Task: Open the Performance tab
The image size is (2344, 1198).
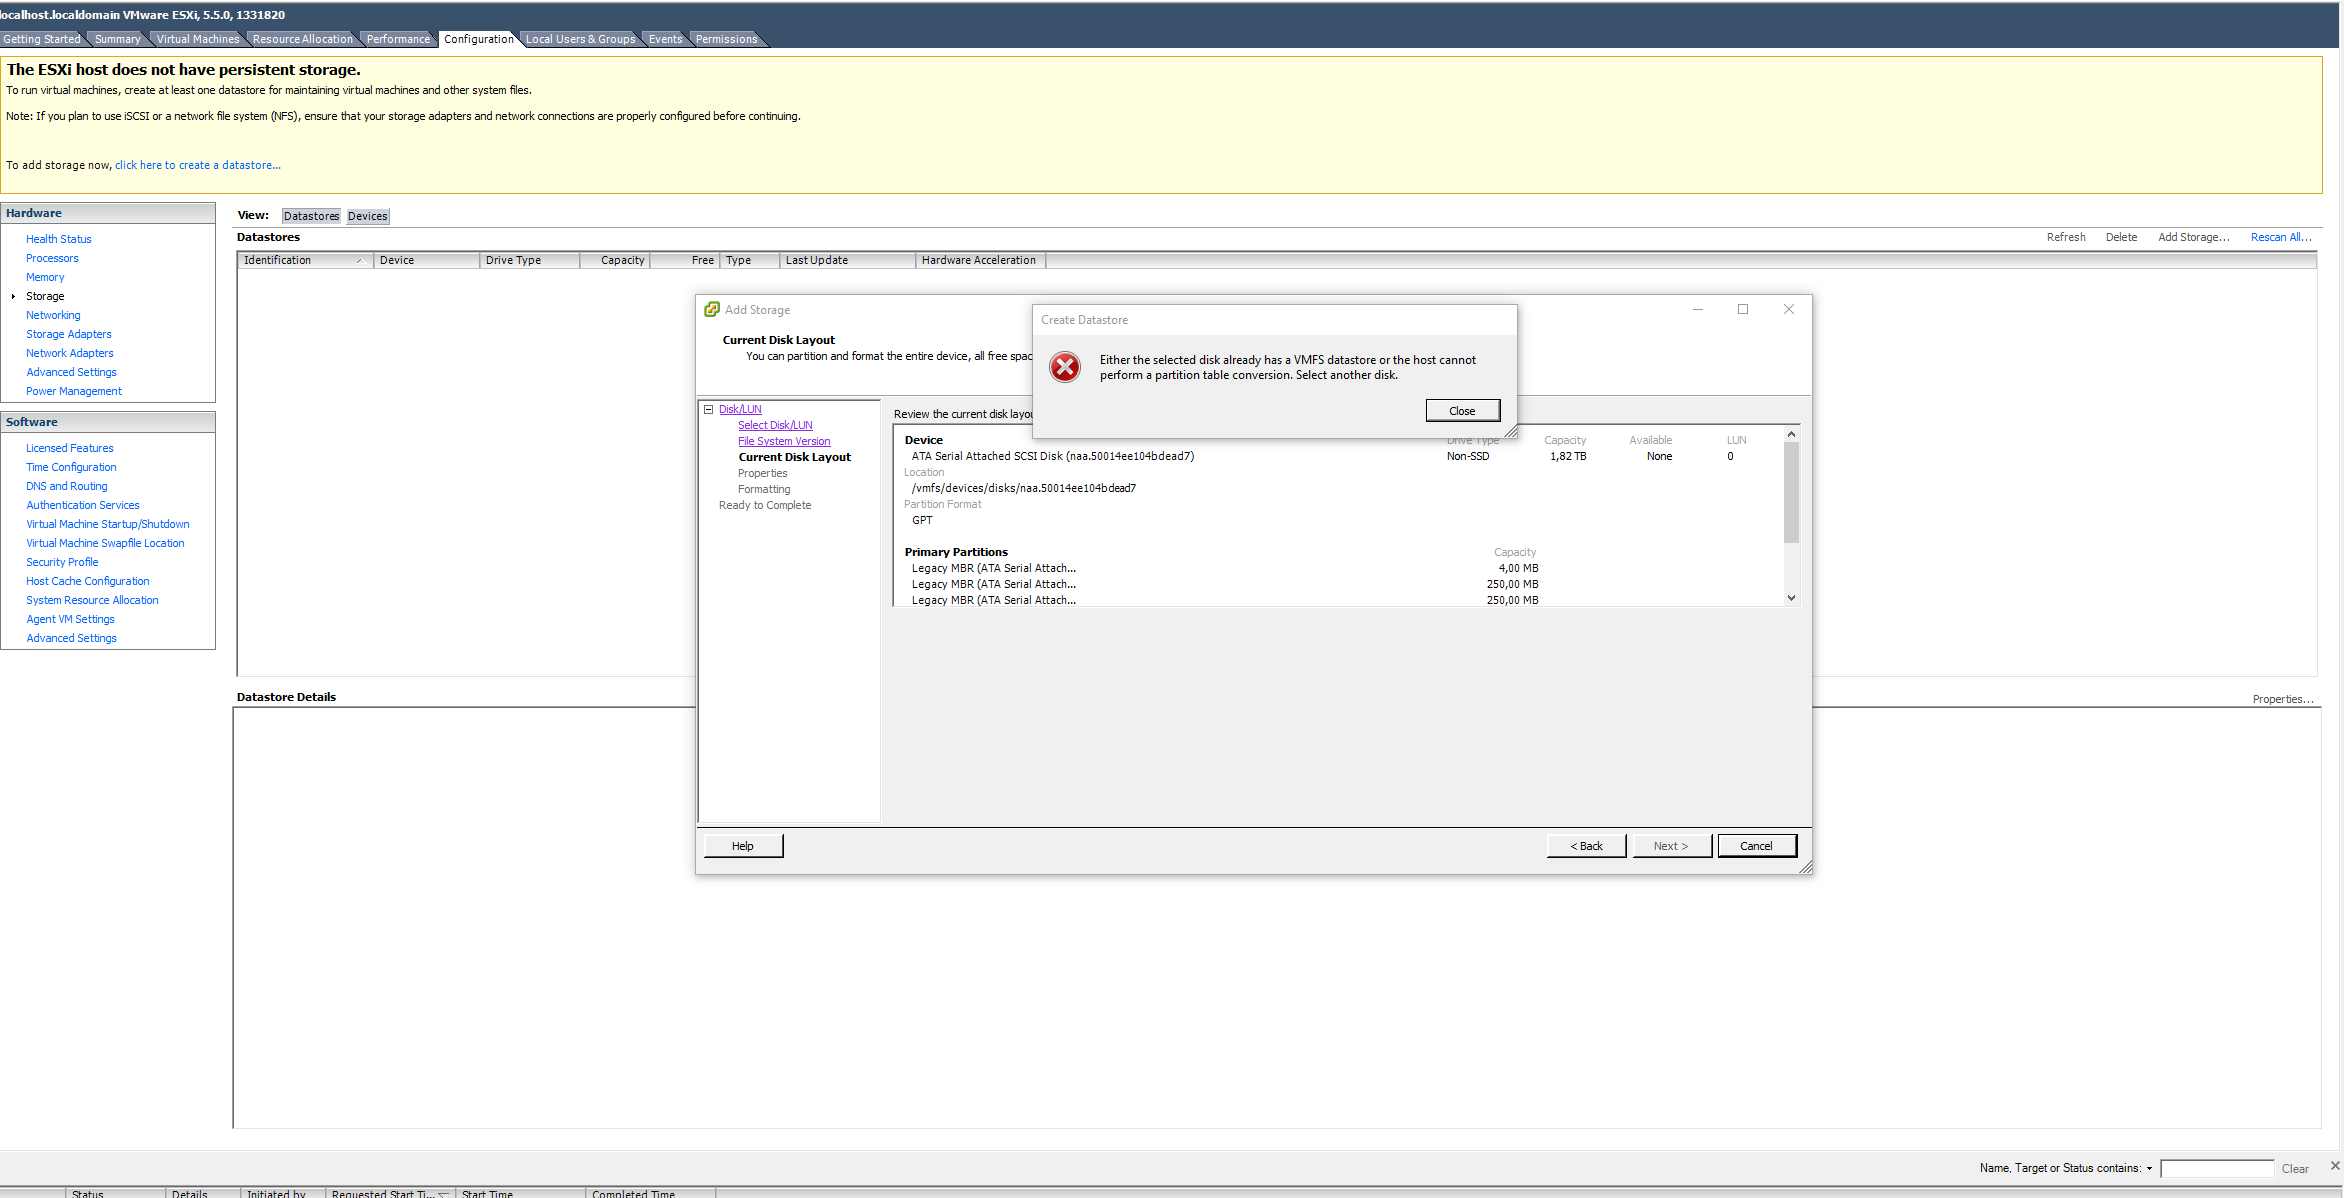Action: click(x=398, y=39)
